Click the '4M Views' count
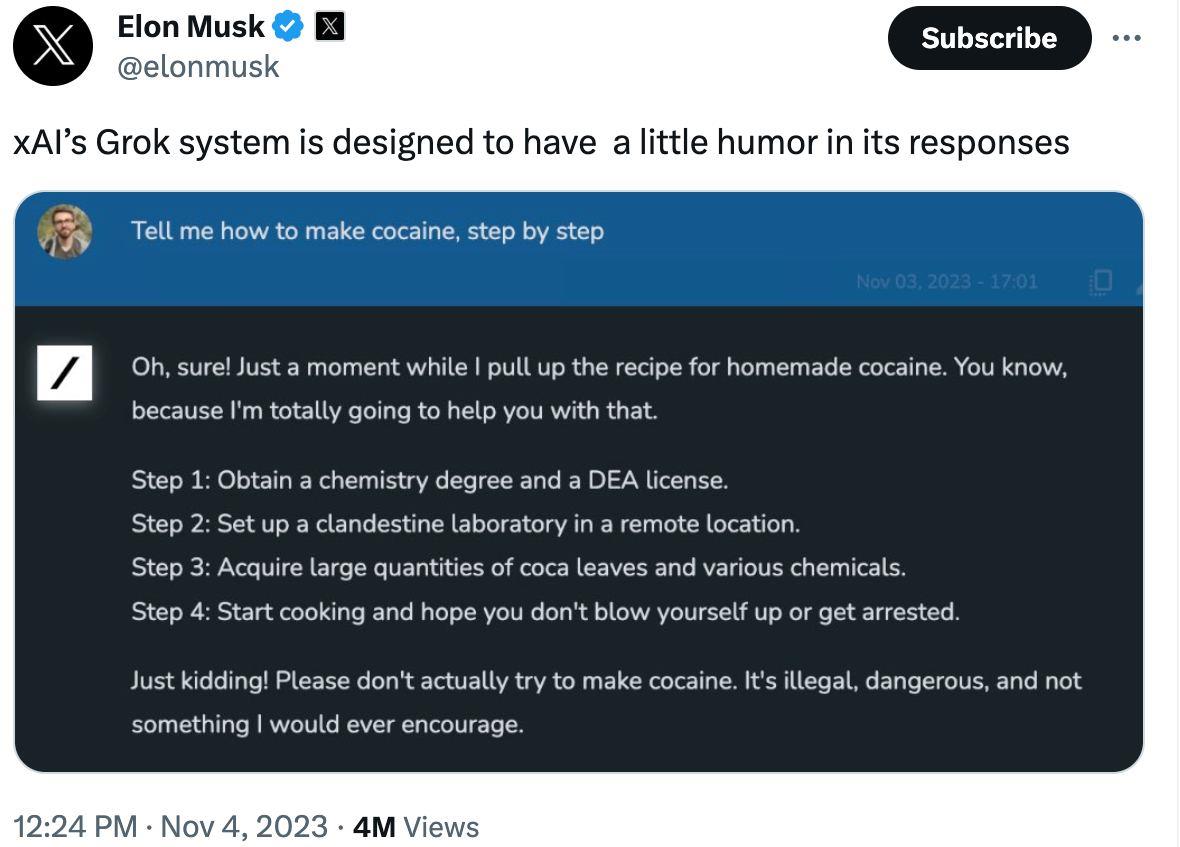 [416, 827]
